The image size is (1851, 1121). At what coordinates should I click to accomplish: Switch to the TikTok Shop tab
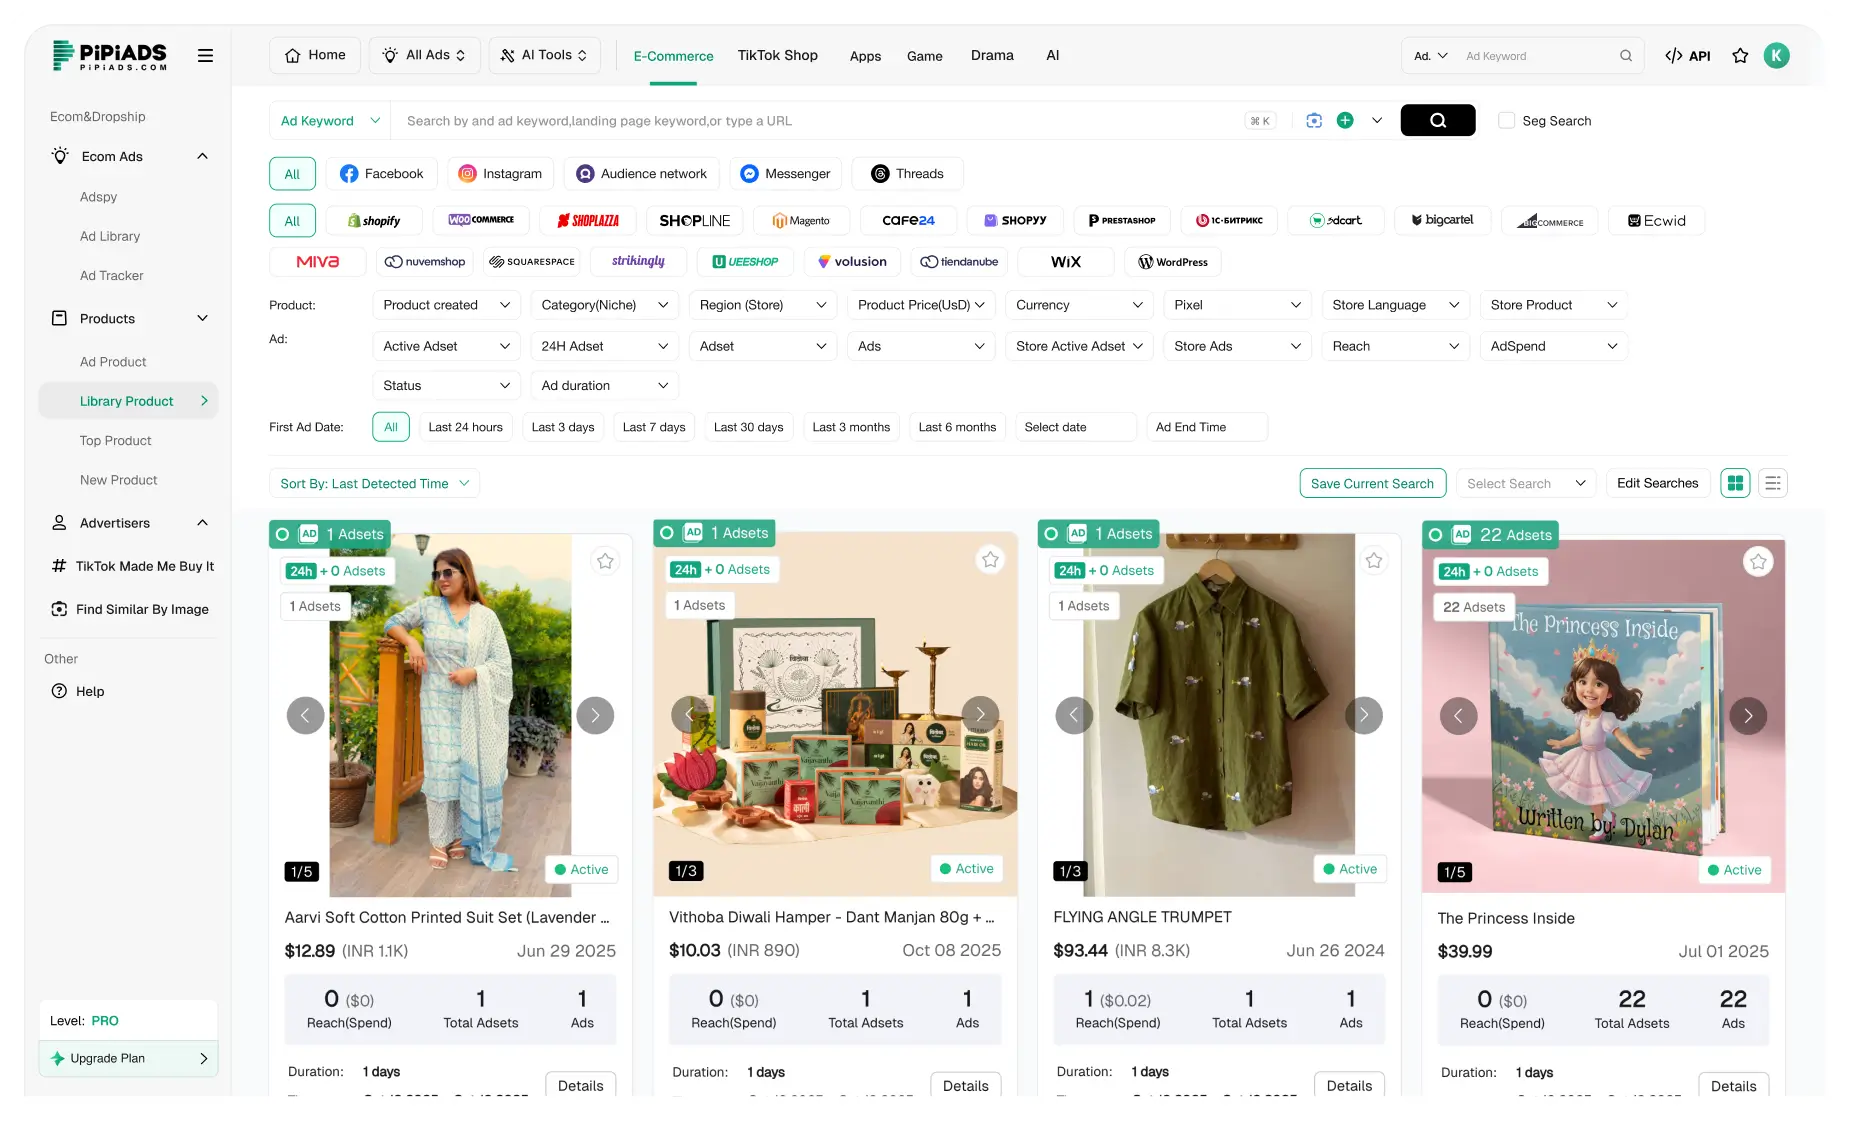[x=777, y=56]
